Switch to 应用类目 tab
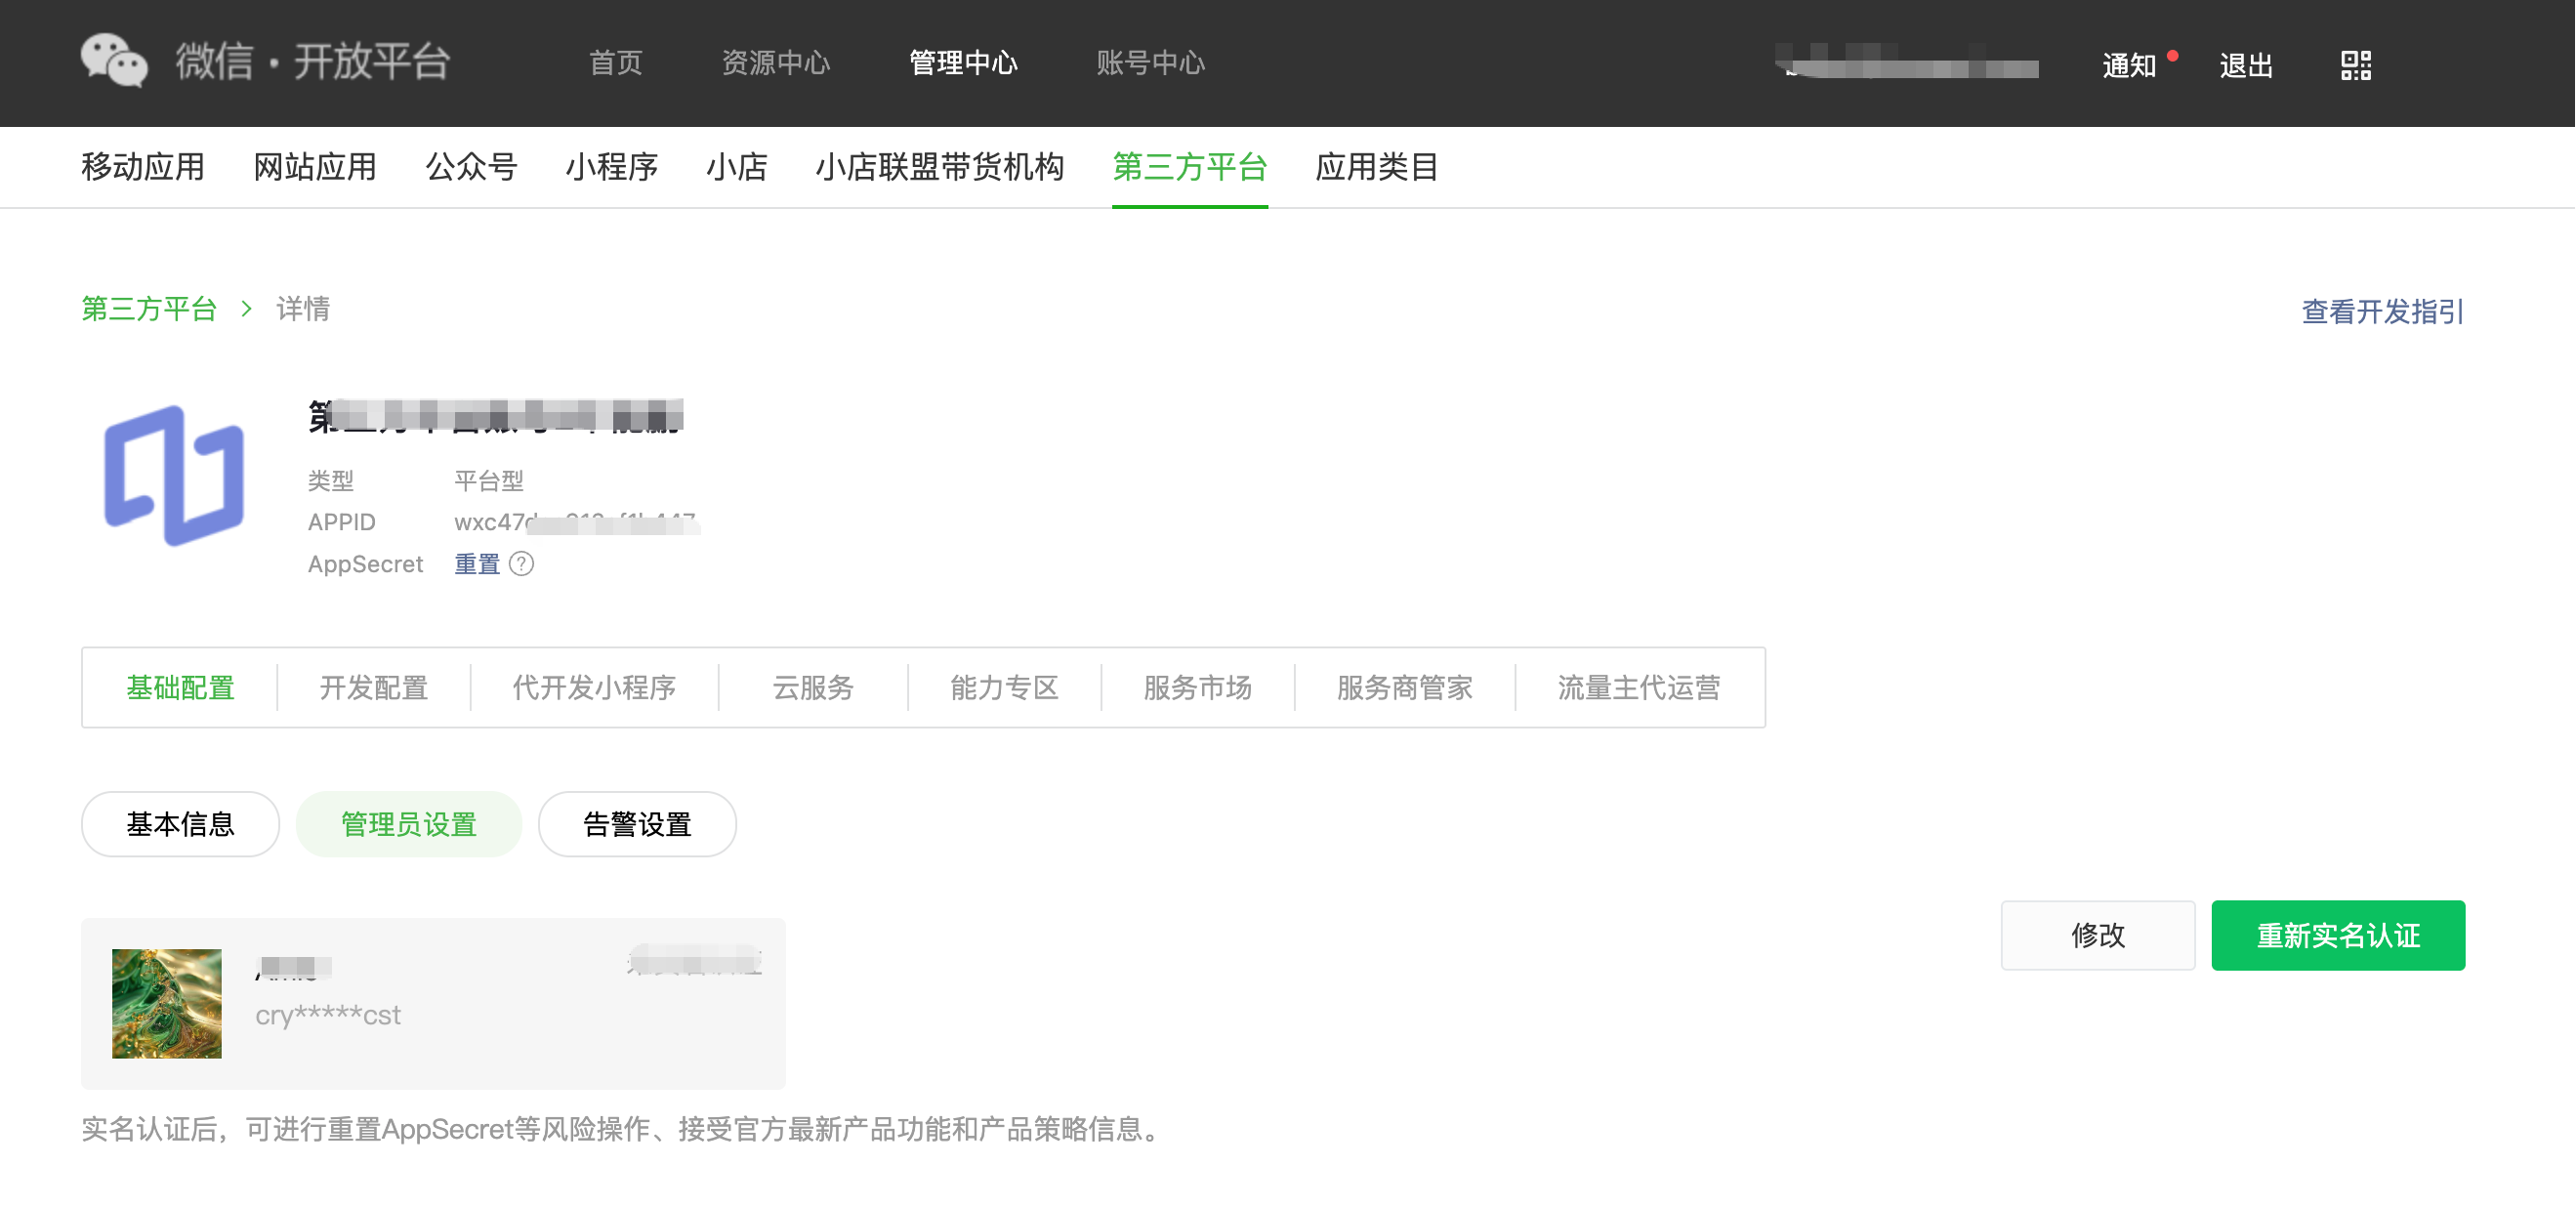 (x=1377, y=166)
